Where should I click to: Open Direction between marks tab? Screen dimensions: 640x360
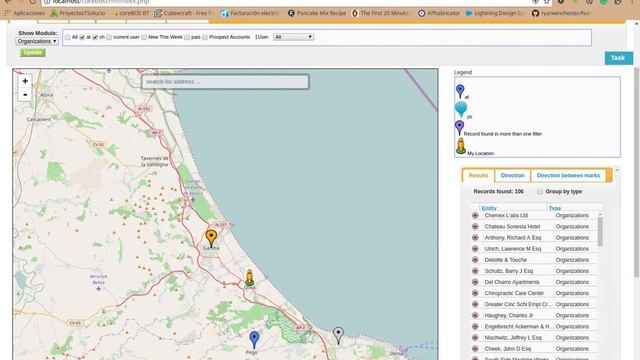(x=568, y=176)
